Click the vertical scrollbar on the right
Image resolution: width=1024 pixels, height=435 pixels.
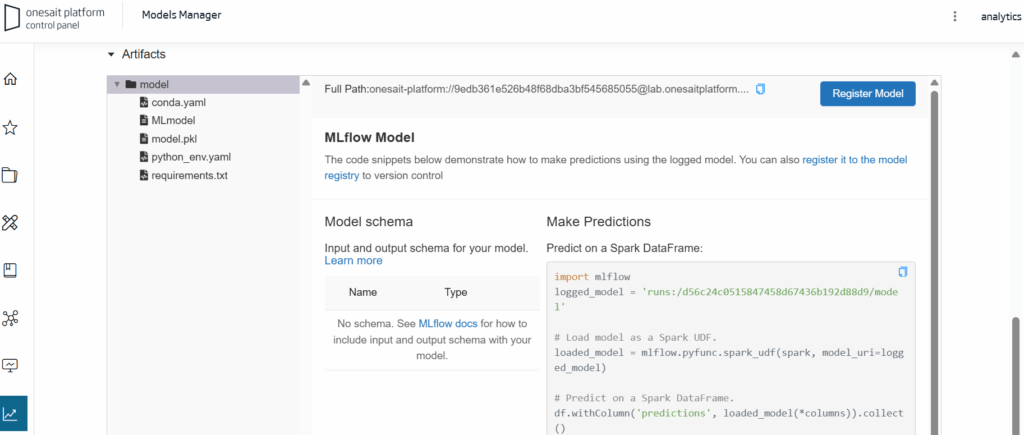pyautogui.click(x=1016, y=370)
